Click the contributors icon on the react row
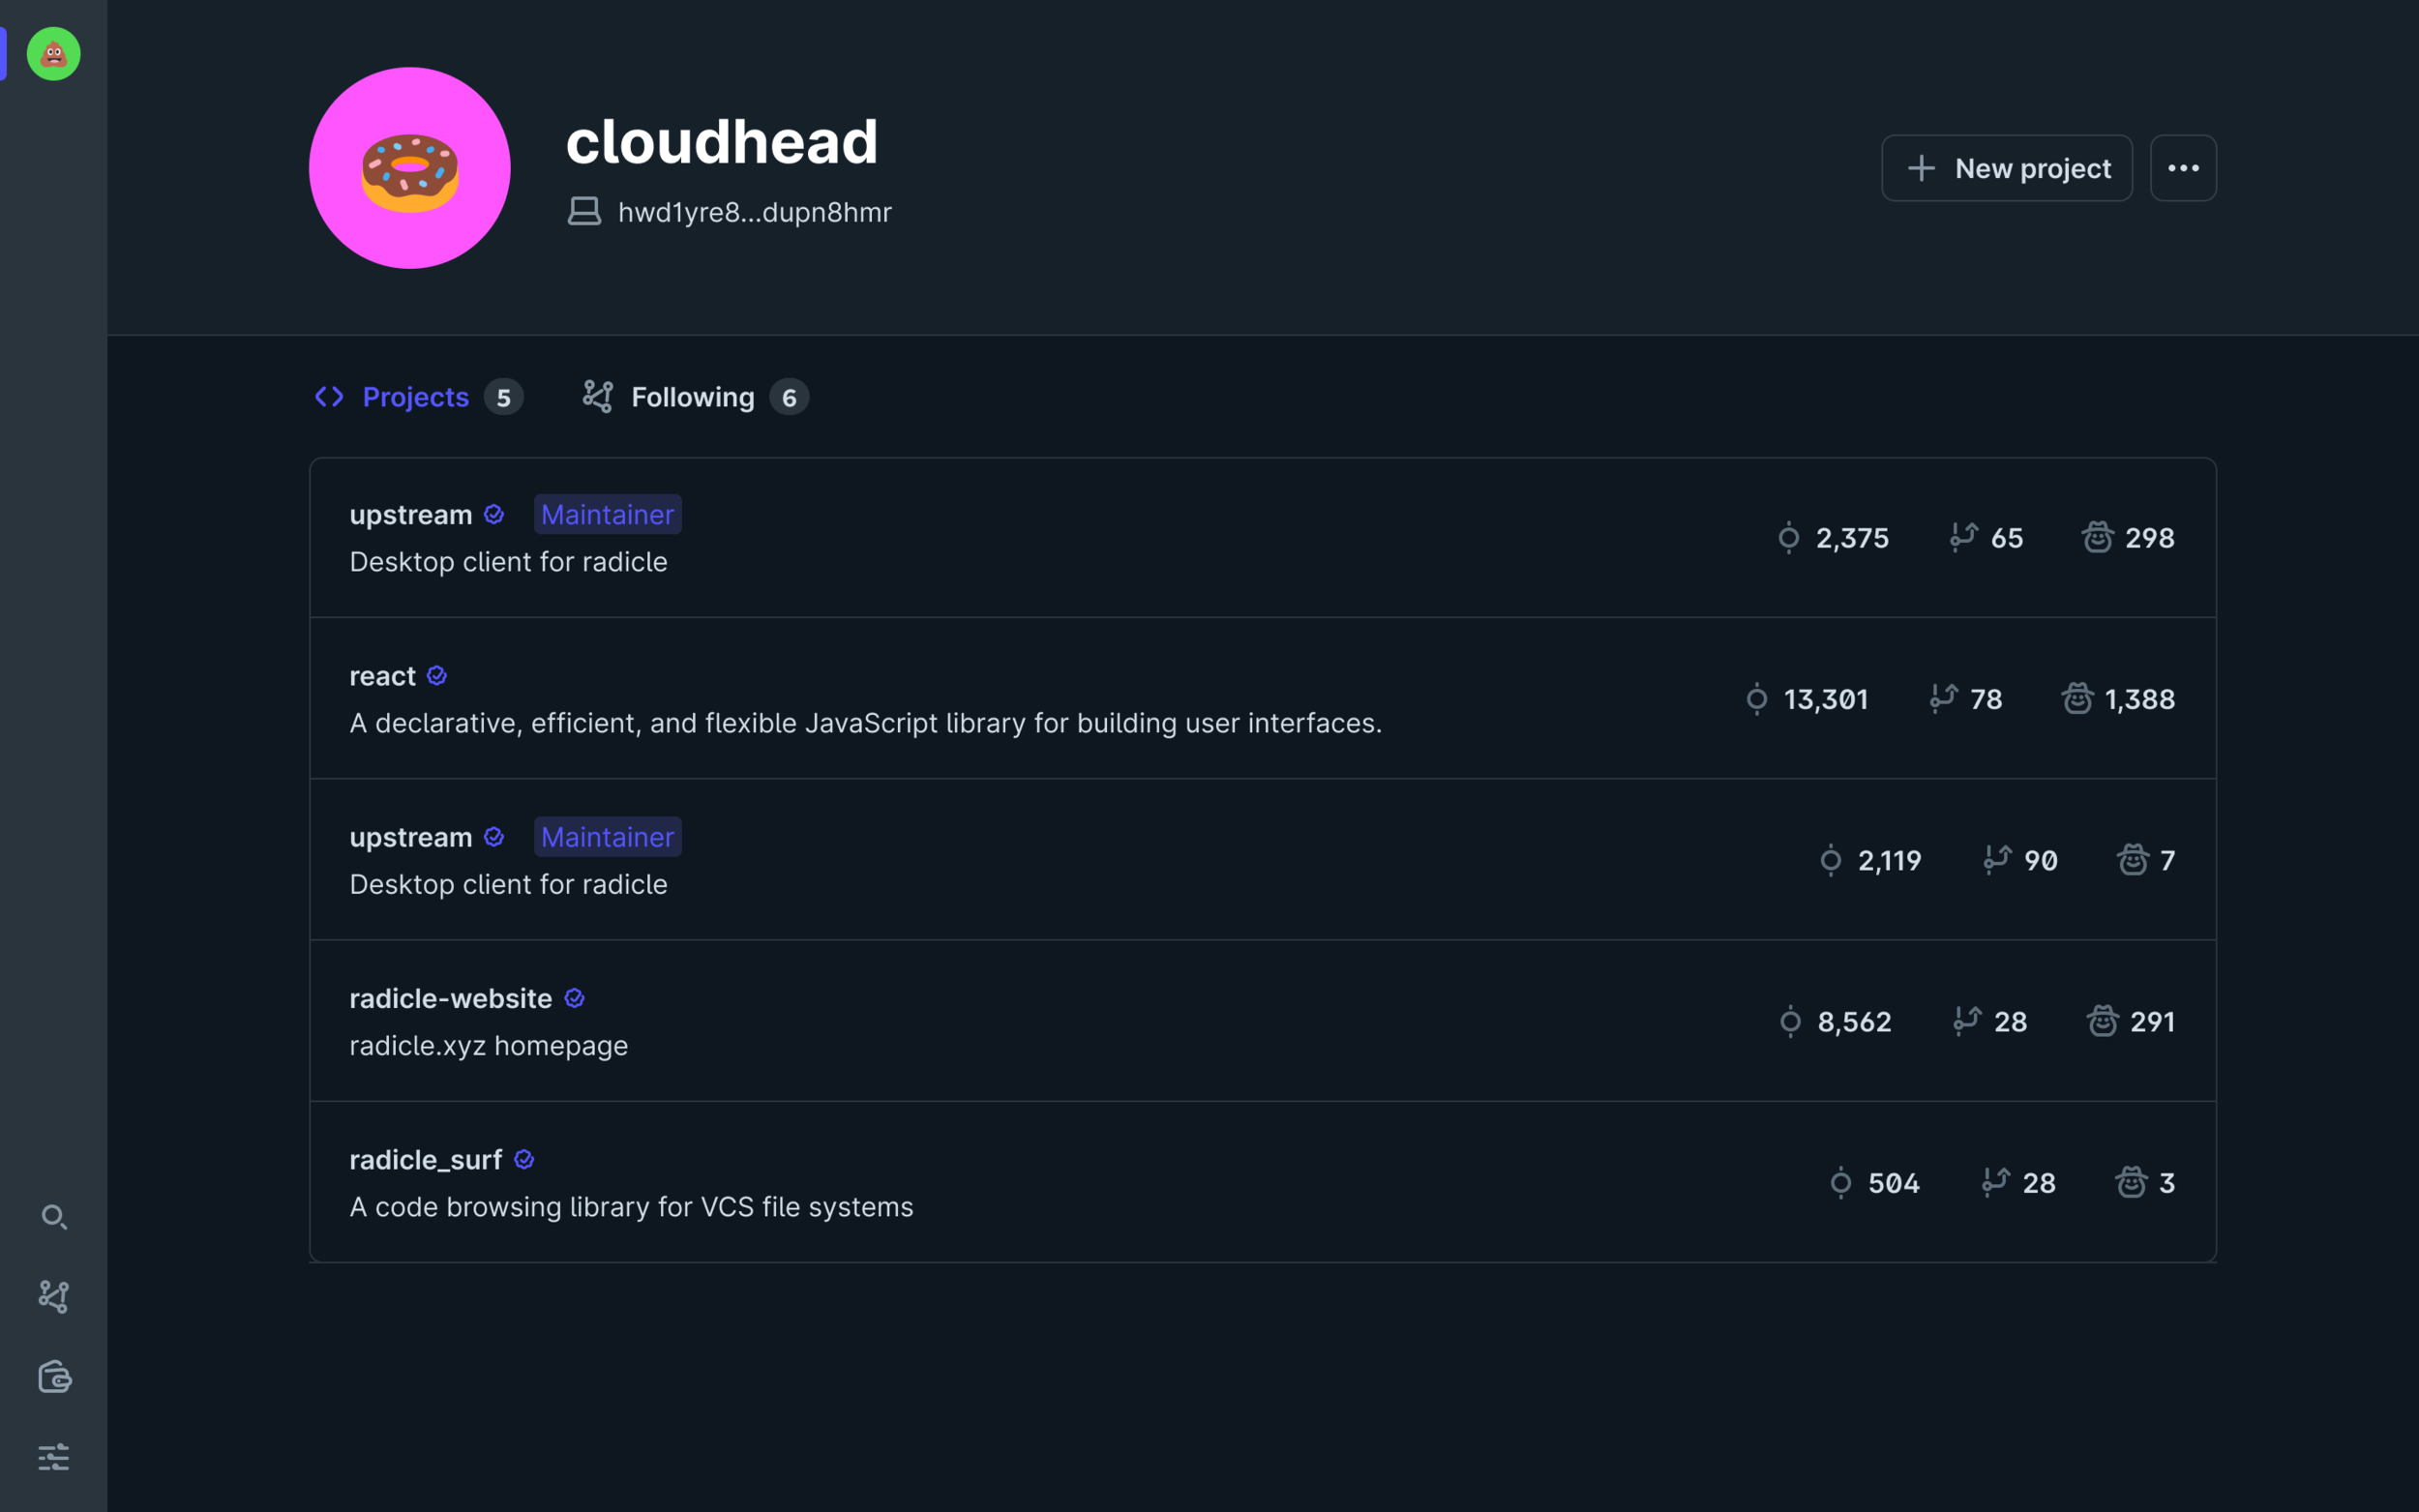Image resolution: width=2419 pixels, height=1512 pixels. coord(2079,699)
